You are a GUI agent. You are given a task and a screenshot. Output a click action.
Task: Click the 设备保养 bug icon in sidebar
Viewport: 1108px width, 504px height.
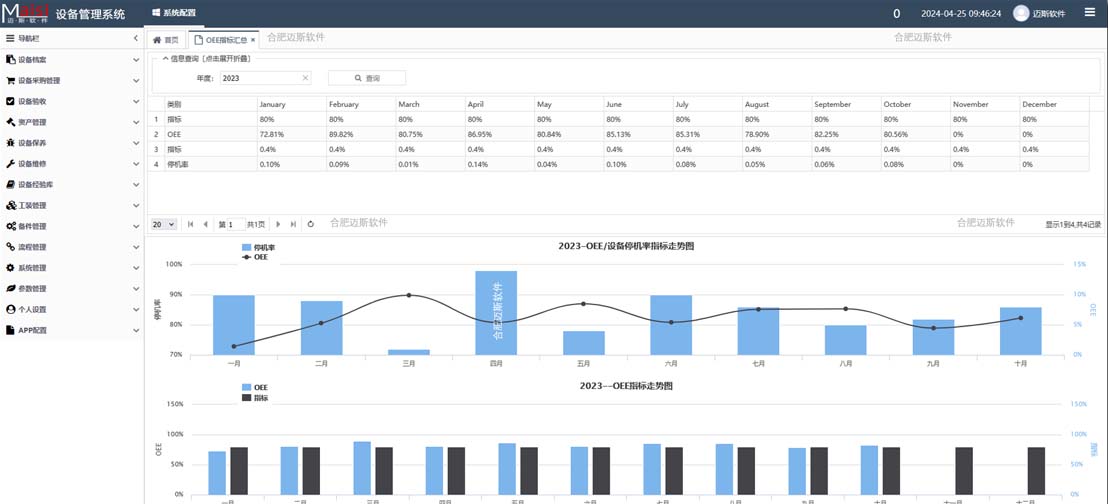pyautogui.click(x=10, y=143)
